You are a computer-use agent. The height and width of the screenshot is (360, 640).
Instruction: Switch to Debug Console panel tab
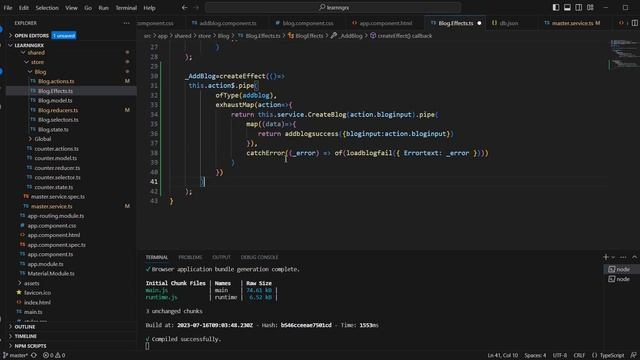point(259,257)
